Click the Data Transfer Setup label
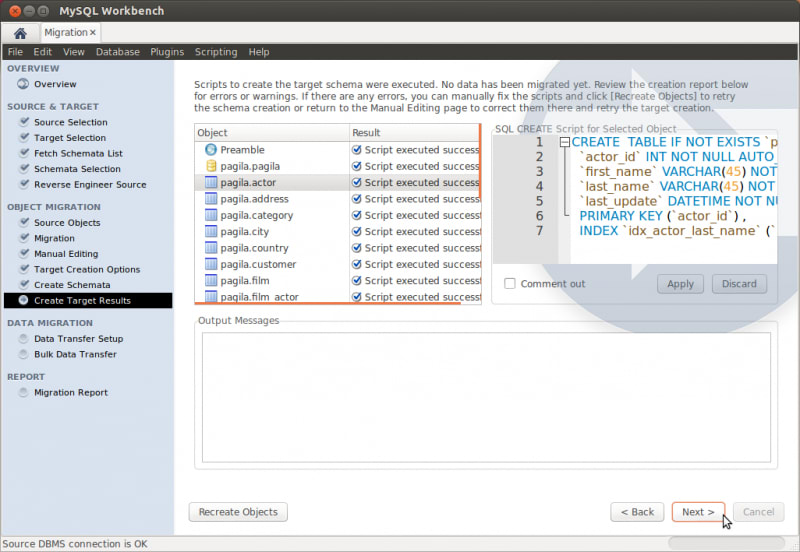Viewport: 800px width, 552px height. 79,339
